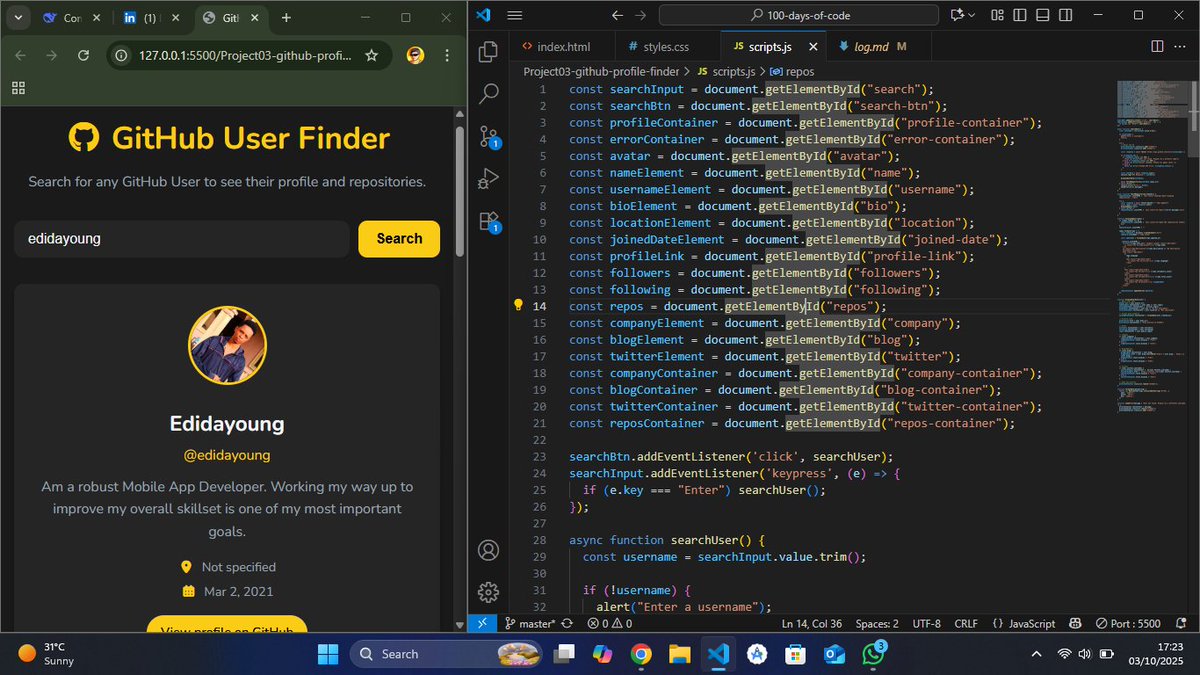Switch to the LinkedIn Chrome tab

[150, 18]
